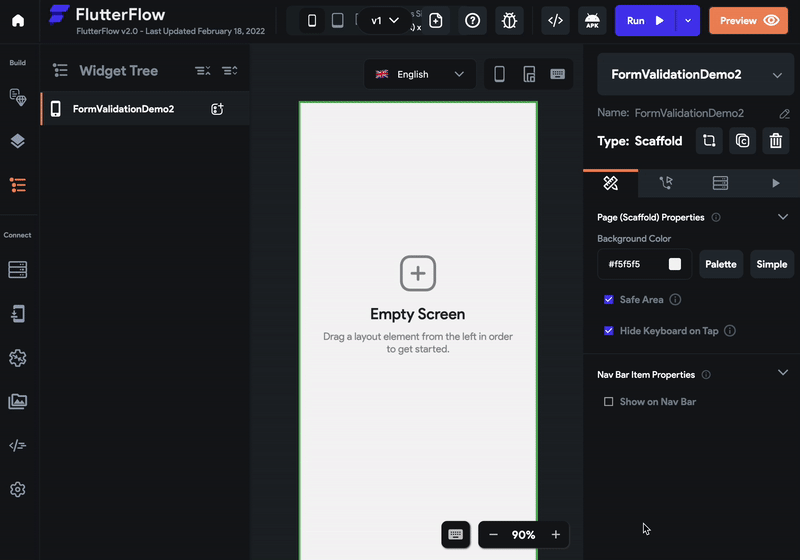The width and height of the screenshot is (800, 560).
Task: Click the 90% zoom level value
Action: click(x=523, y=534)
